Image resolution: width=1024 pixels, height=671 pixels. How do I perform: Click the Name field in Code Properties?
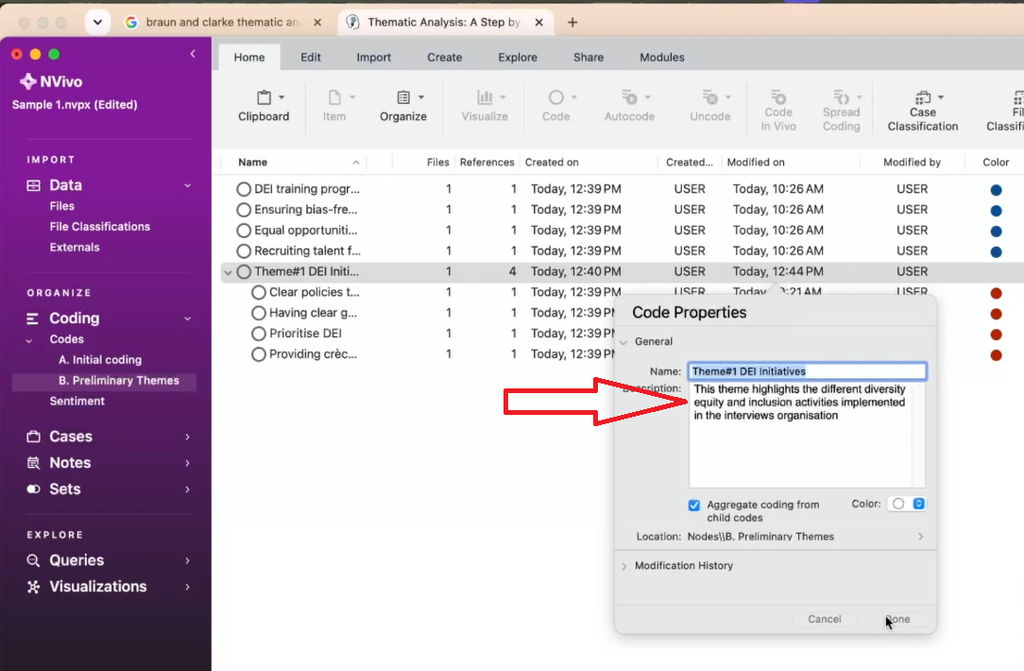807,371
